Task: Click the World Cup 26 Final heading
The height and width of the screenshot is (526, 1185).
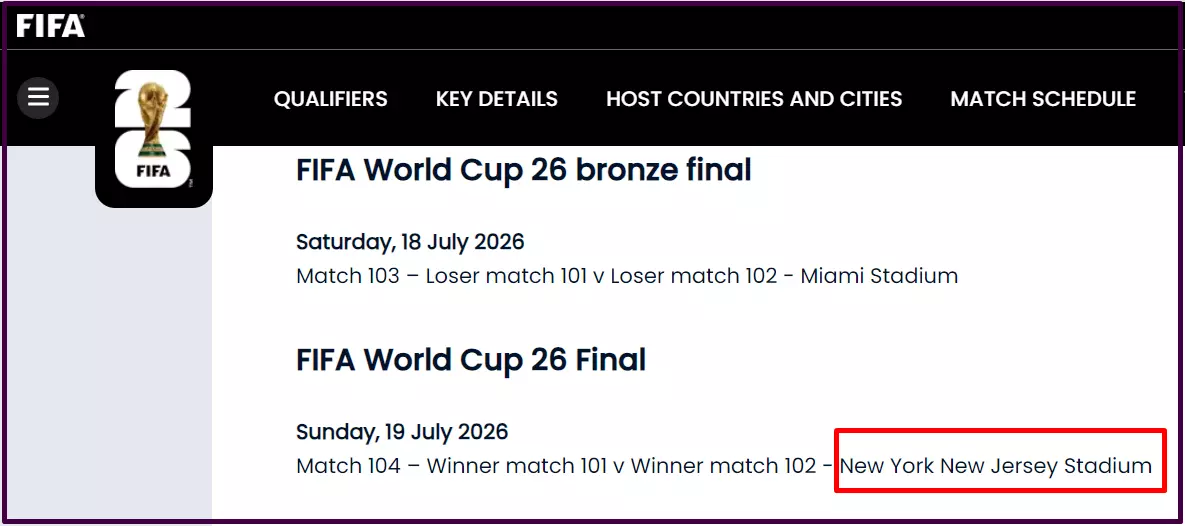Action: tap(471, 360)
